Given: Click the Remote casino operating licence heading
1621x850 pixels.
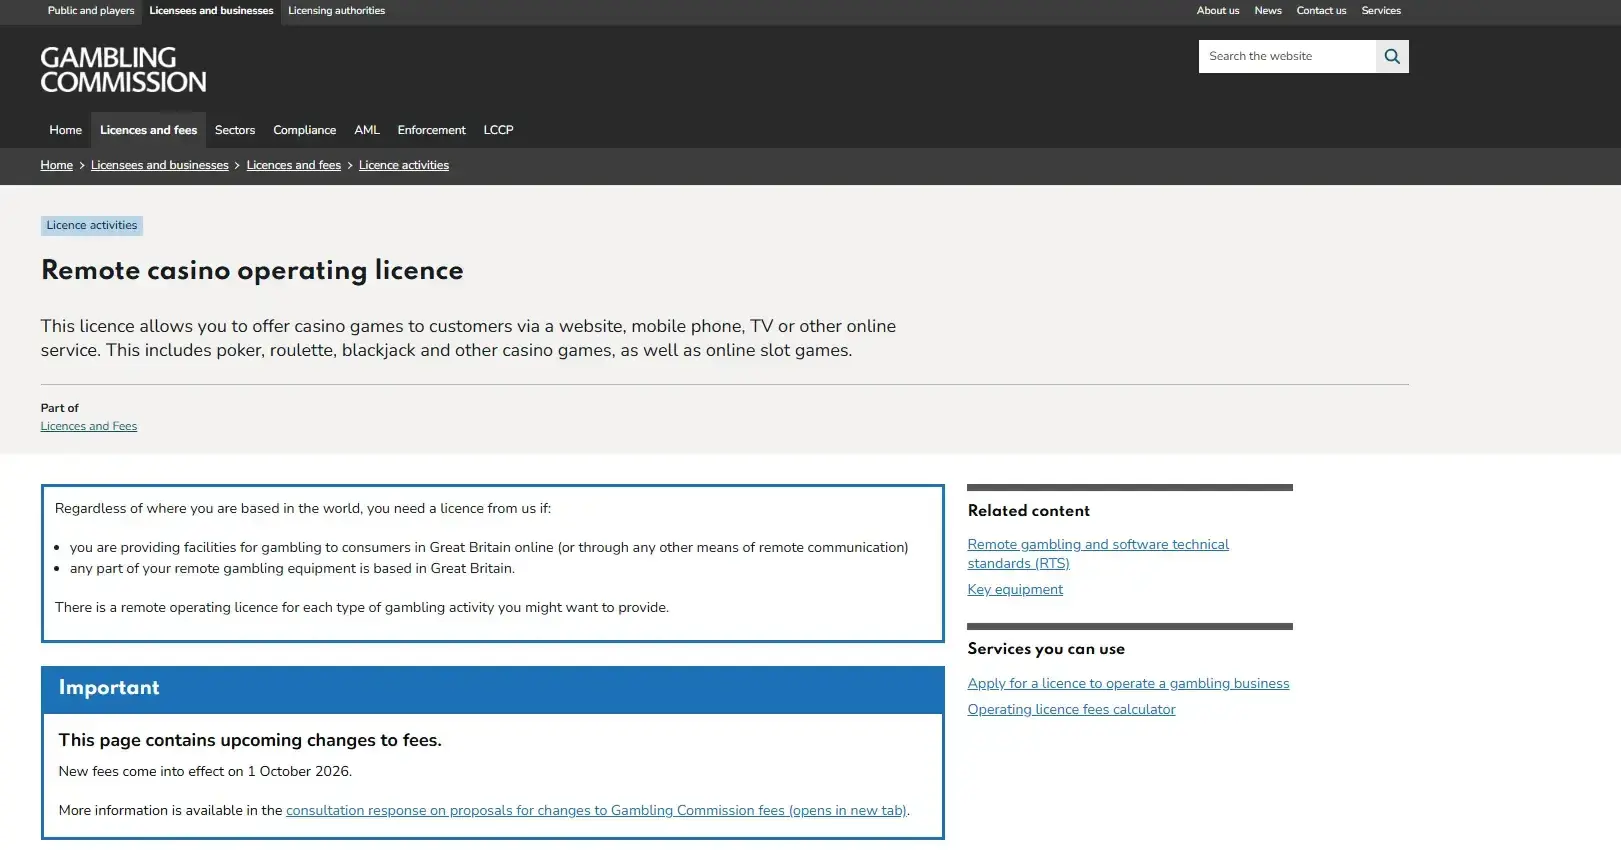Looking at the screenshot, I should pyautogui.click(x=252, y=271).
